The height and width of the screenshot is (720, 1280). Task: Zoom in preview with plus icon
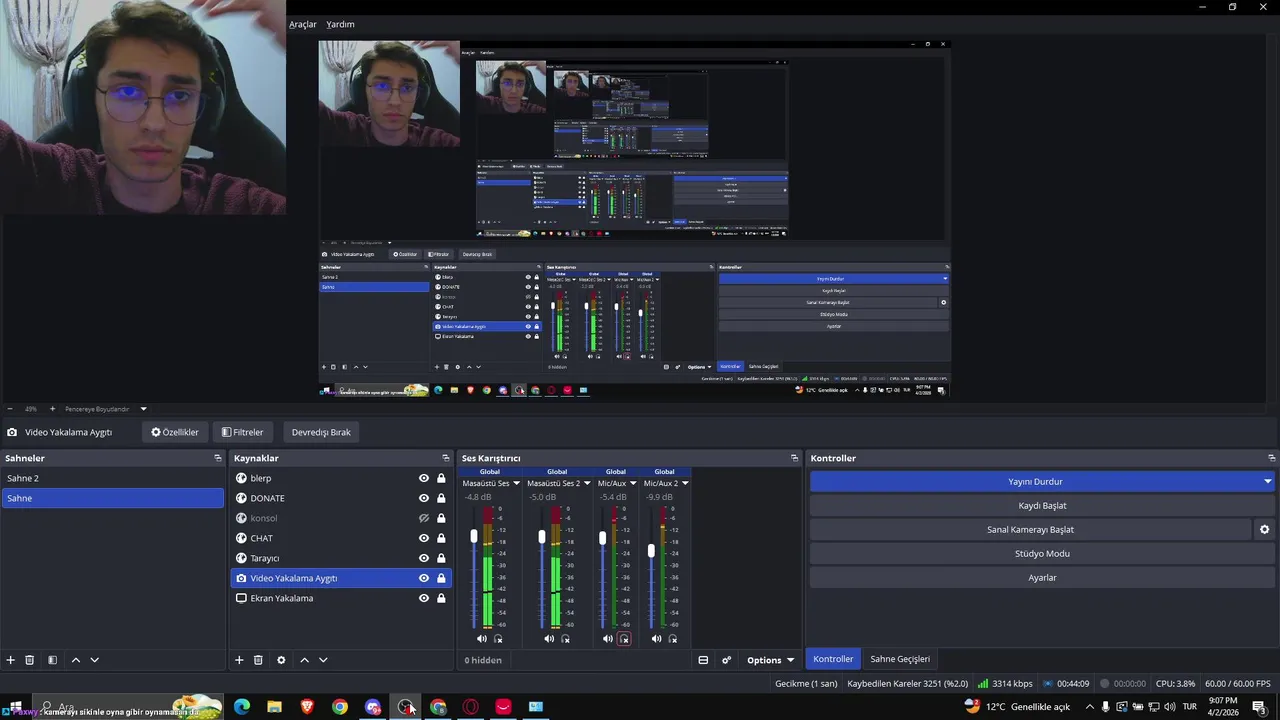click(54, 409)
